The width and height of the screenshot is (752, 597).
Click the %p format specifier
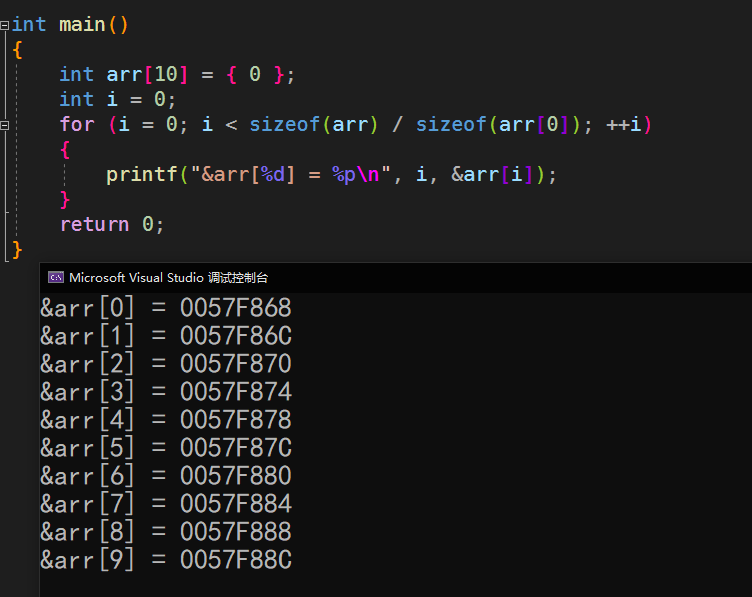pyautogui.click(x=343, y=175)
